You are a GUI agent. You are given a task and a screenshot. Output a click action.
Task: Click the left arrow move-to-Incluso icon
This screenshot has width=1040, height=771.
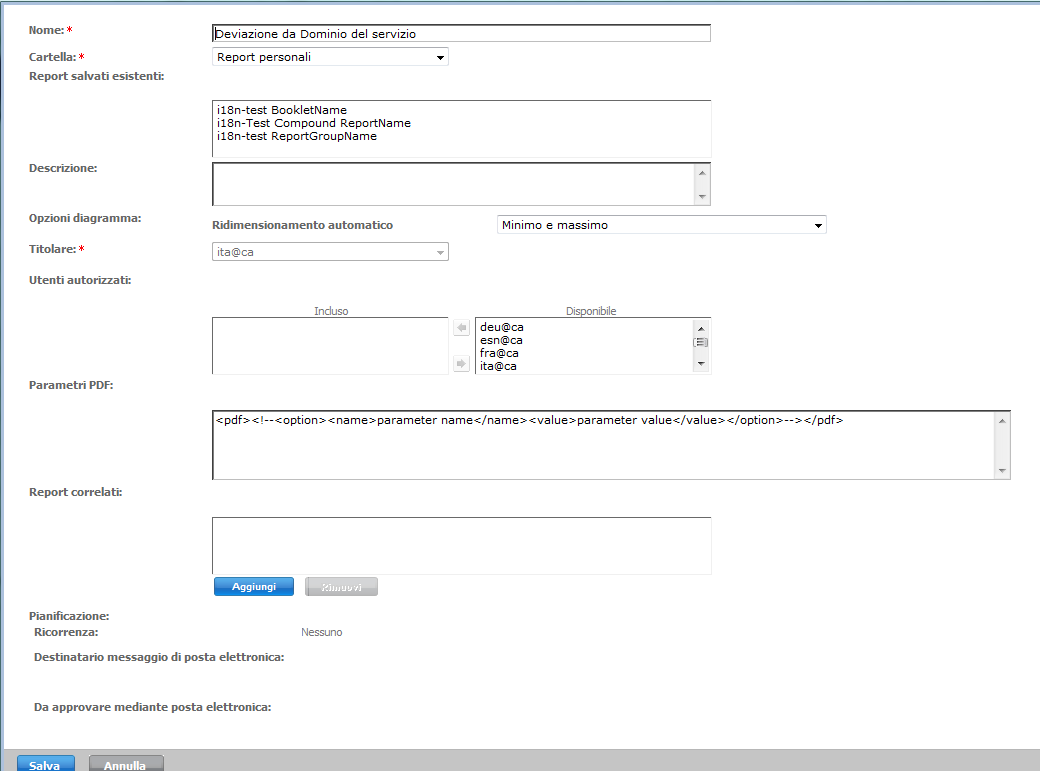(462, 328)
